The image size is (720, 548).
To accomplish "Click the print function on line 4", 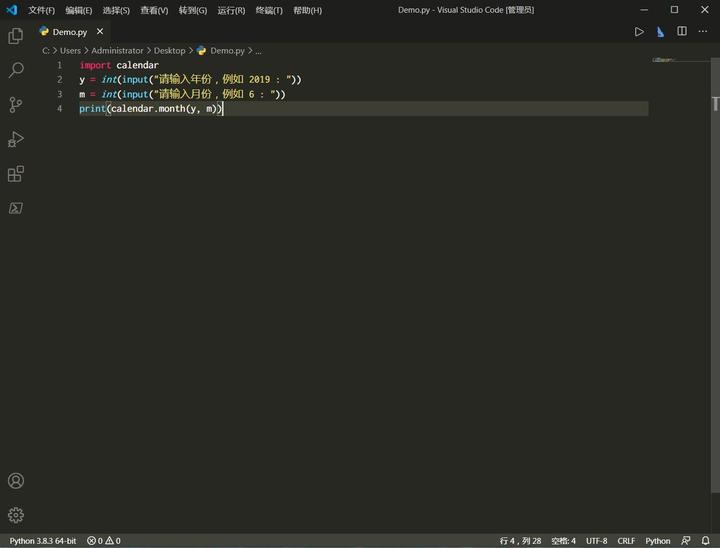I will click(x=92, y=108).
